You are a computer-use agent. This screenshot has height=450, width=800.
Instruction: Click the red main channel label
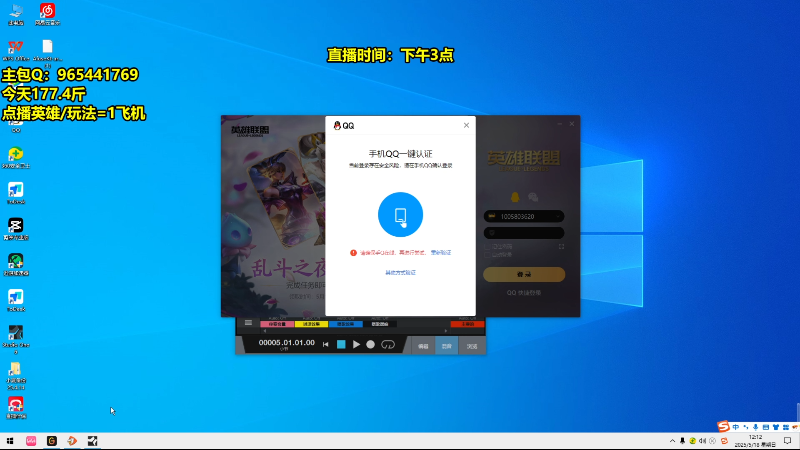coord(467,324)
